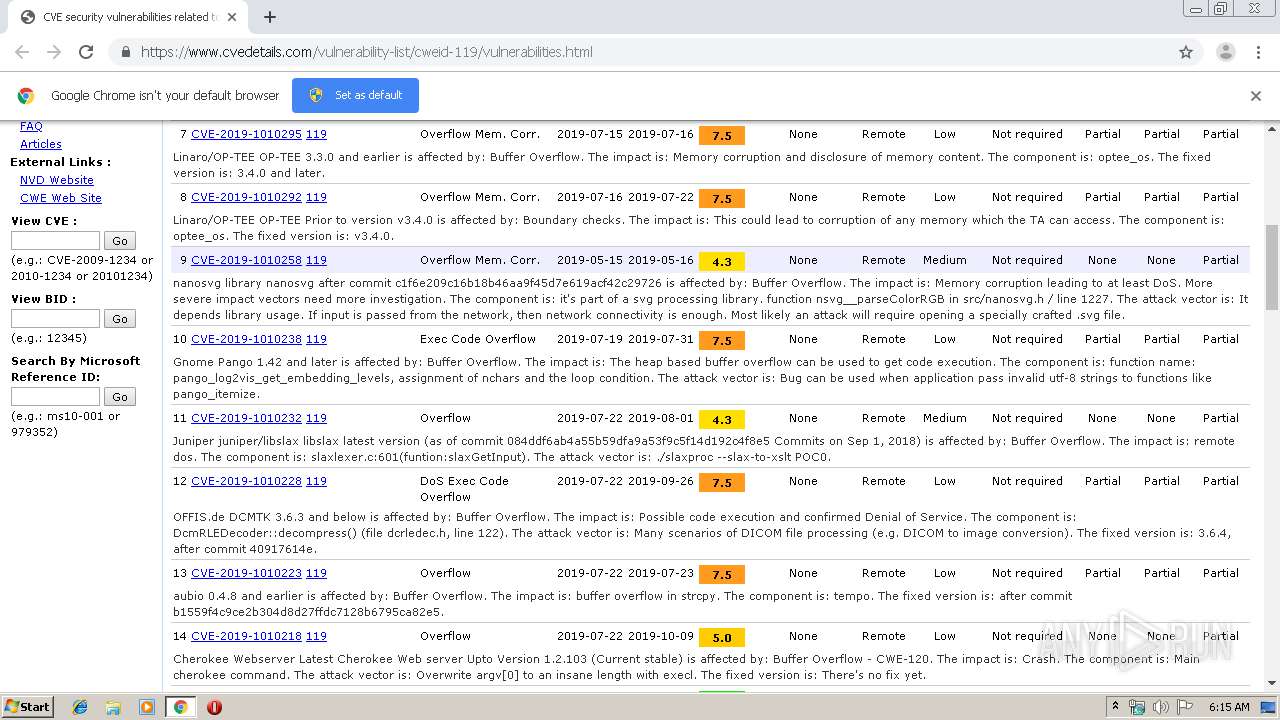Open CVE-2019-1010238 link
The width and height of the screenshot is (1280, 720).
pyautogui.click(x=246, y=339)
